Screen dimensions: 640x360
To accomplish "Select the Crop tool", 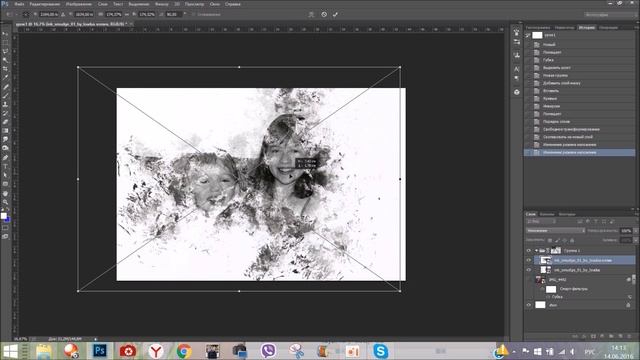I will 5,69.
